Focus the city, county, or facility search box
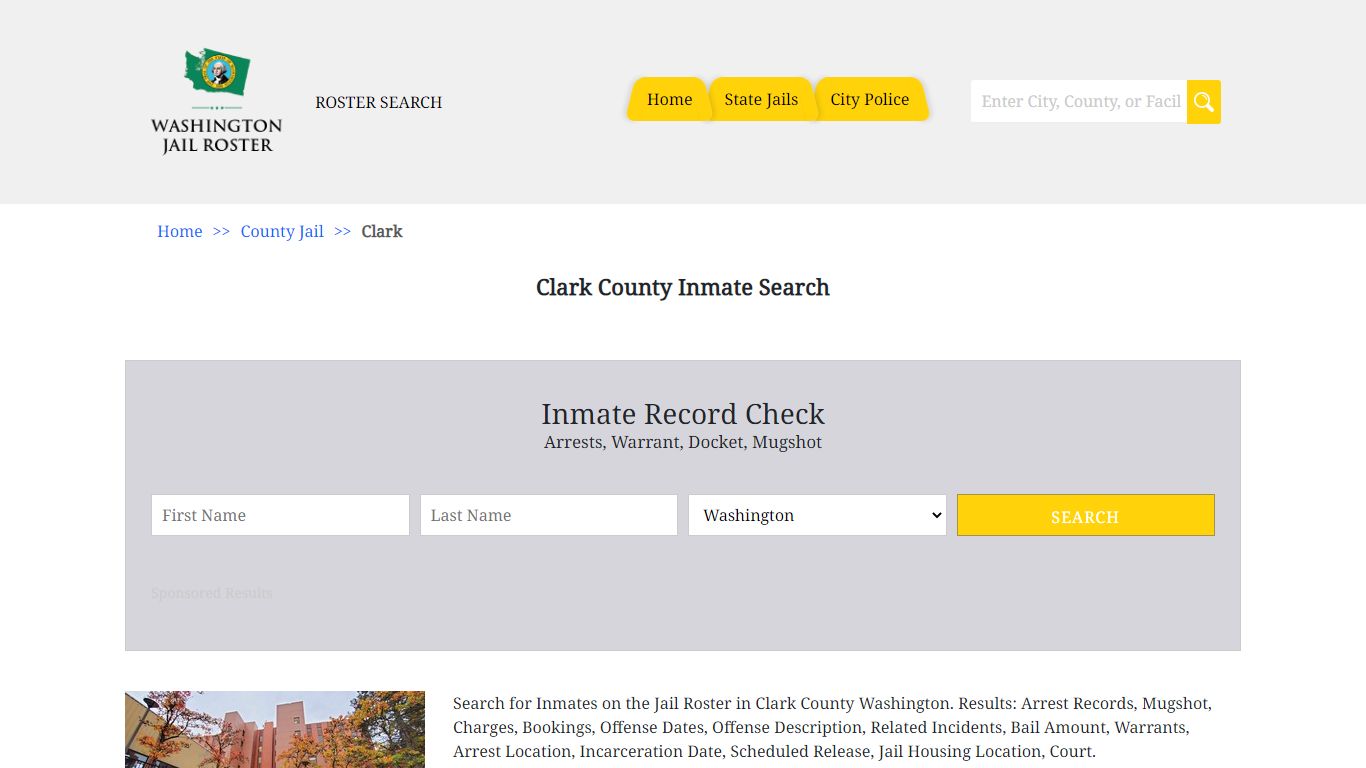This screenshot has width=1366, height=768. pos(1079,102)
